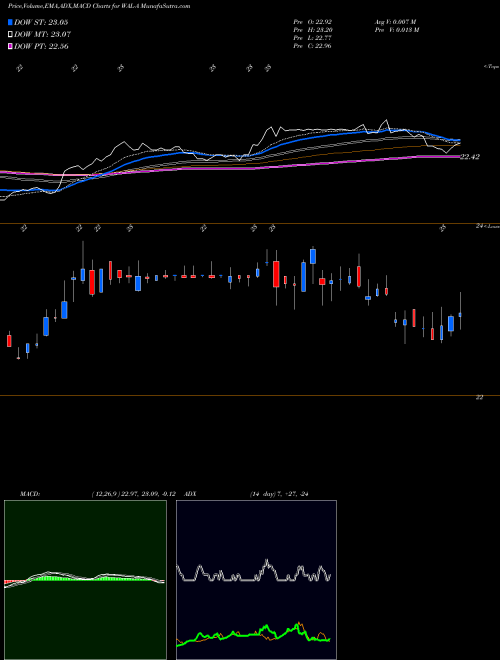500x660 pixels.
Task: Click the Avg V: 0.007 M value
Action: pos(395,22)
